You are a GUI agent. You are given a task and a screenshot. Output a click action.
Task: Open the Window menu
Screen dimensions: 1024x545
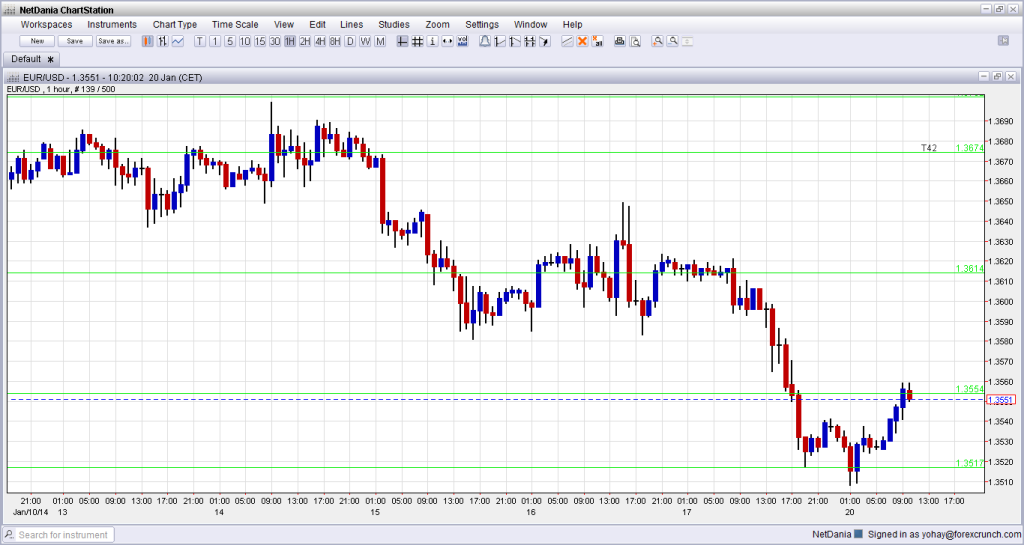point(530,24)
